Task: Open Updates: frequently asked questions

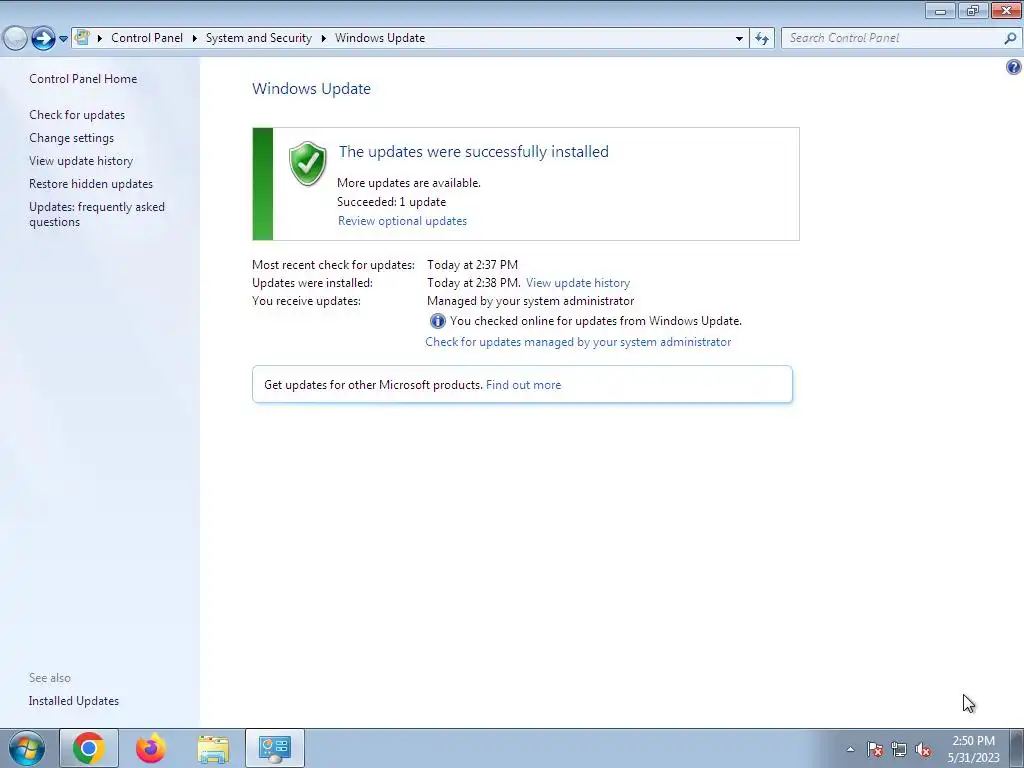Action: tap(97, 214)
